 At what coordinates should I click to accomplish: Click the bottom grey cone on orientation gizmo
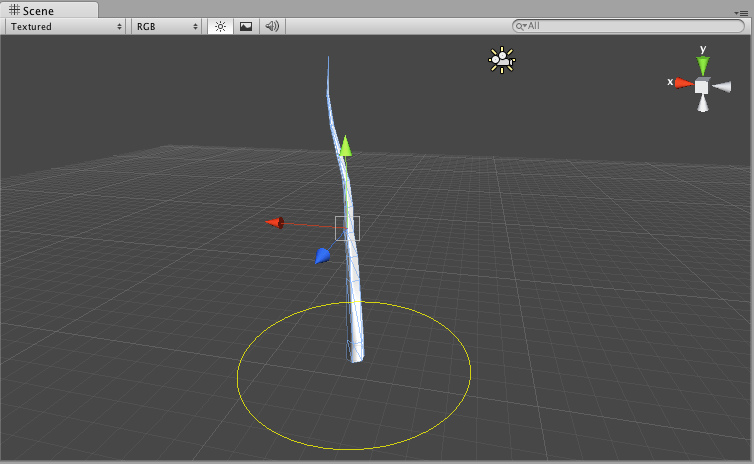click(x=703, y=103)
